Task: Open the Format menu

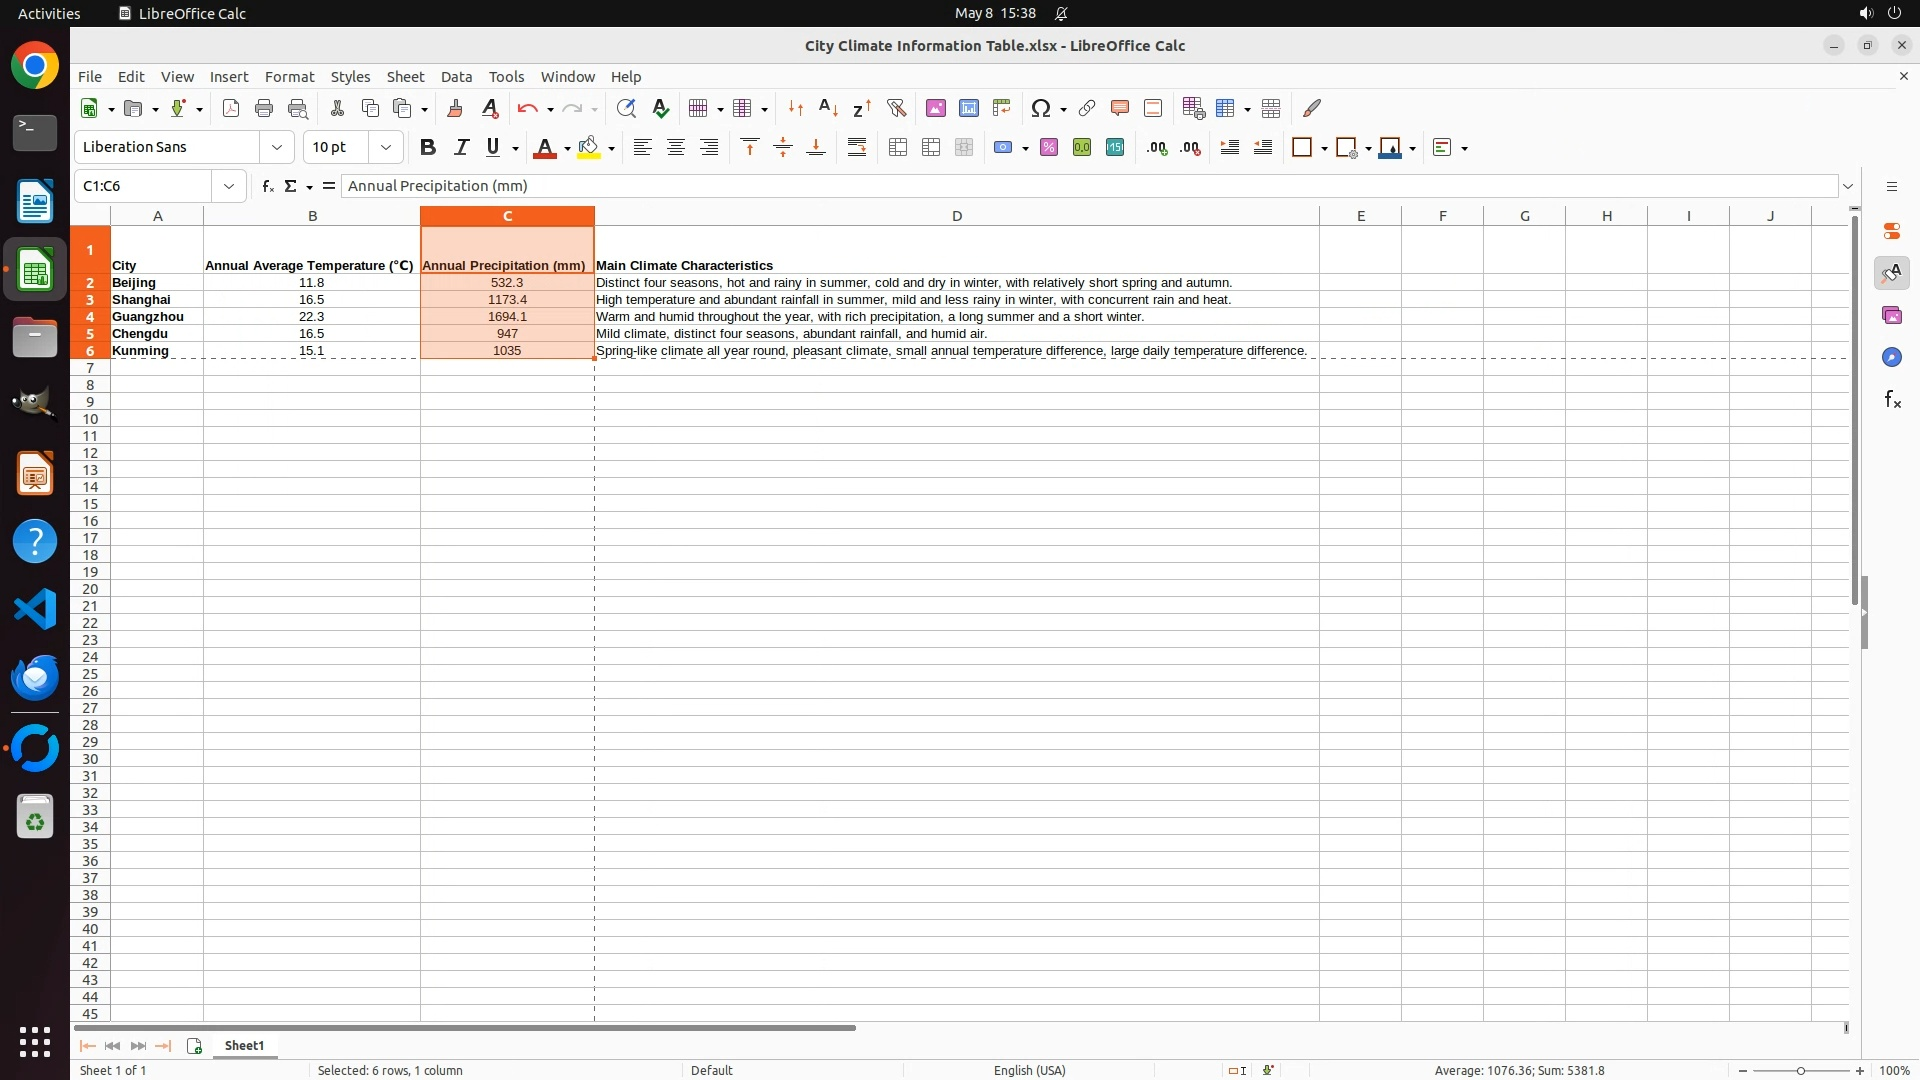Action: coord(289,77)
